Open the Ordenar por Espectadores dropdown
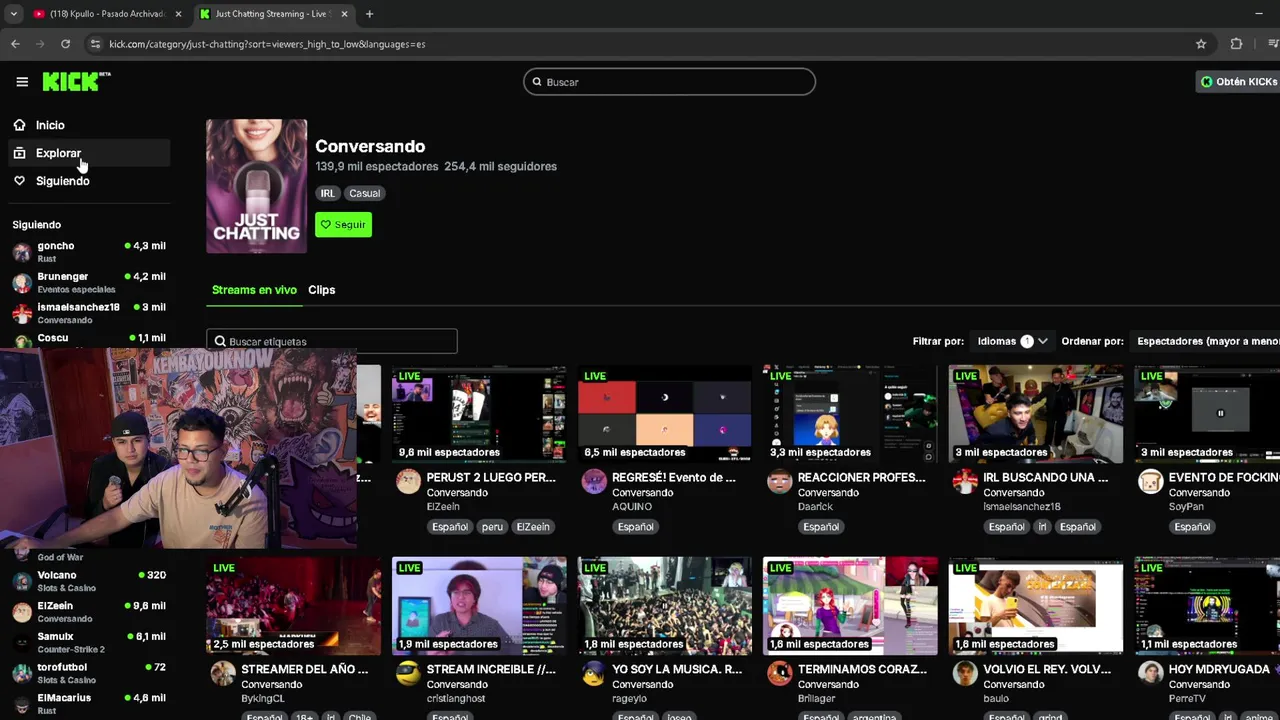Screen dimensions: 1280x720 (x=1207, y=341)
